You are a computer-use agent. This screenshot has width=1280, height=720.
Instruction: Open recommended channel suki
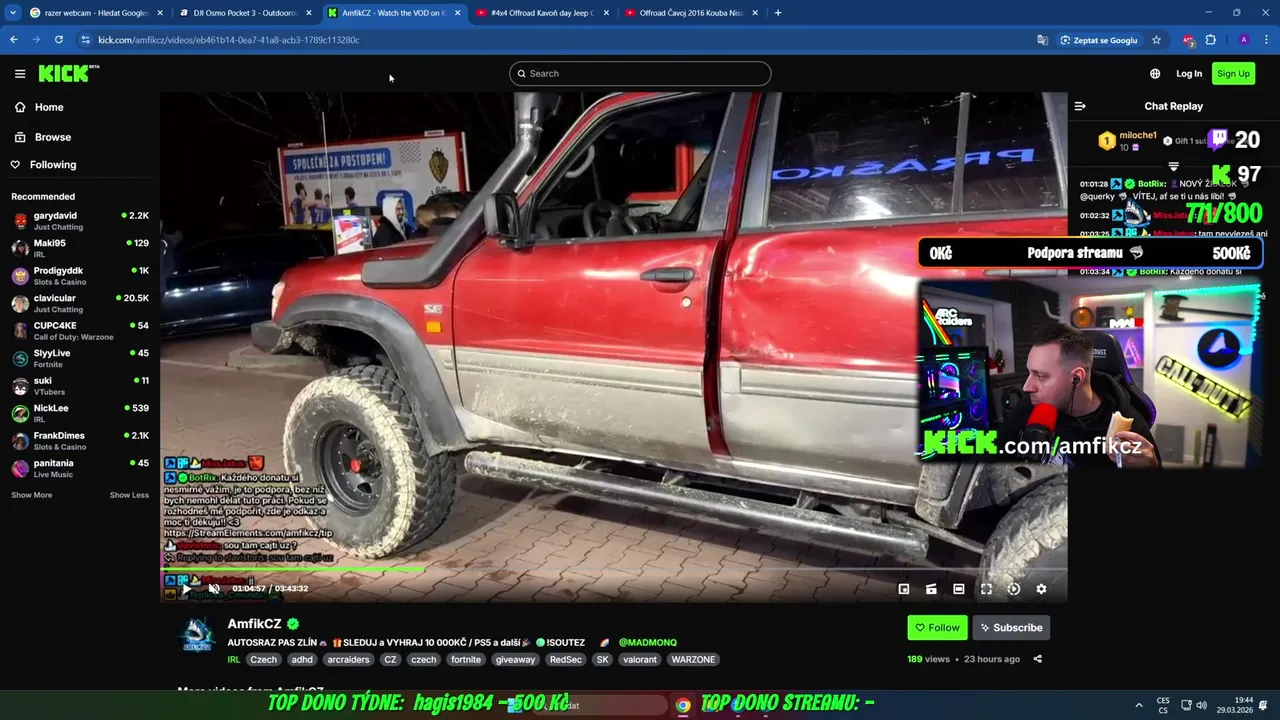click(x=80, y=386)
